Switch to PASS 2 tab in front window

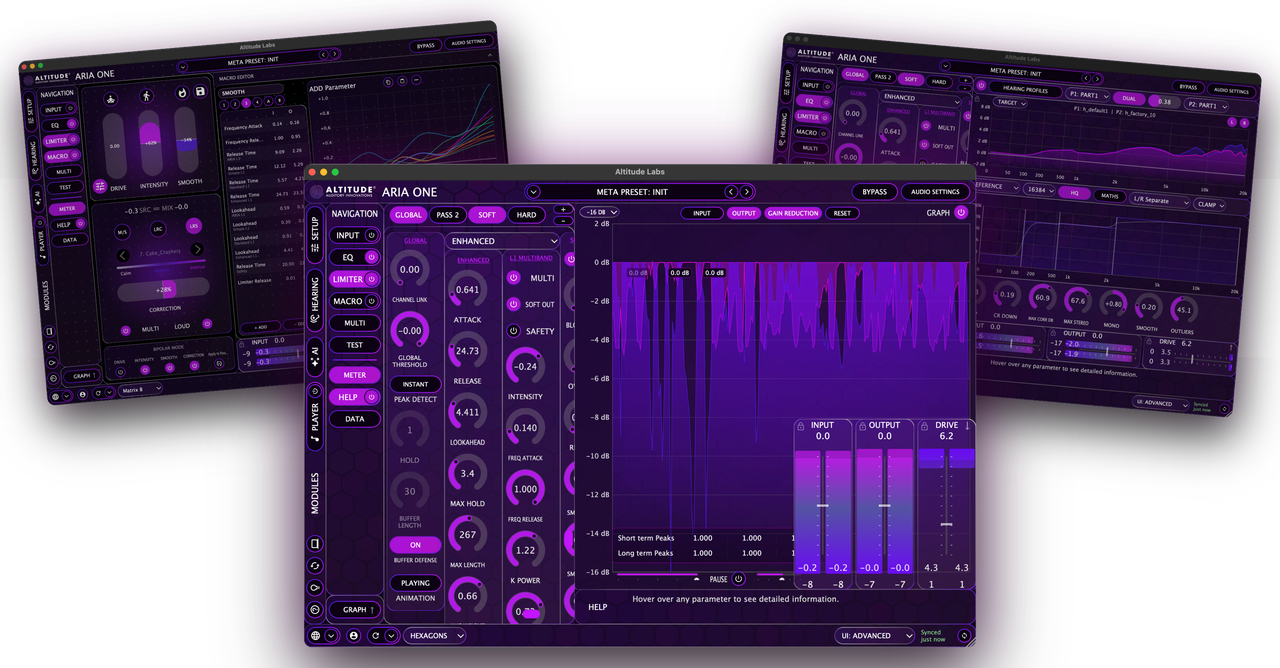pyautogui.click(x=448, y=215)
